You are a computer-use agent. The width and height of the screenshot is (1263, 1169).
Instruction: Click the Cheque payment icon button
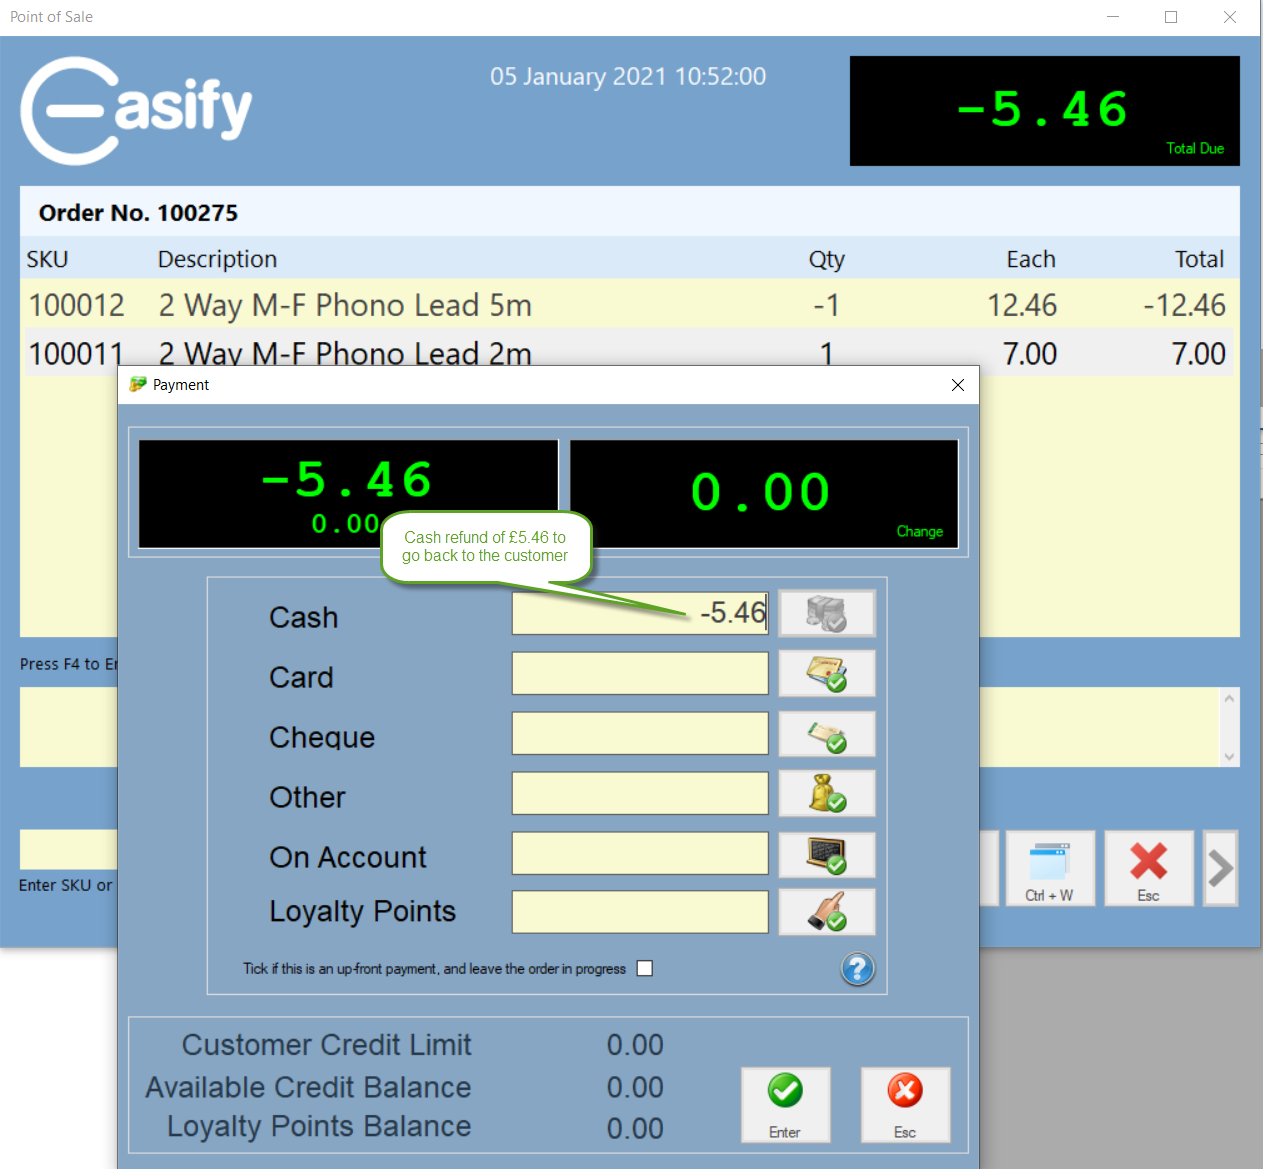826,734
